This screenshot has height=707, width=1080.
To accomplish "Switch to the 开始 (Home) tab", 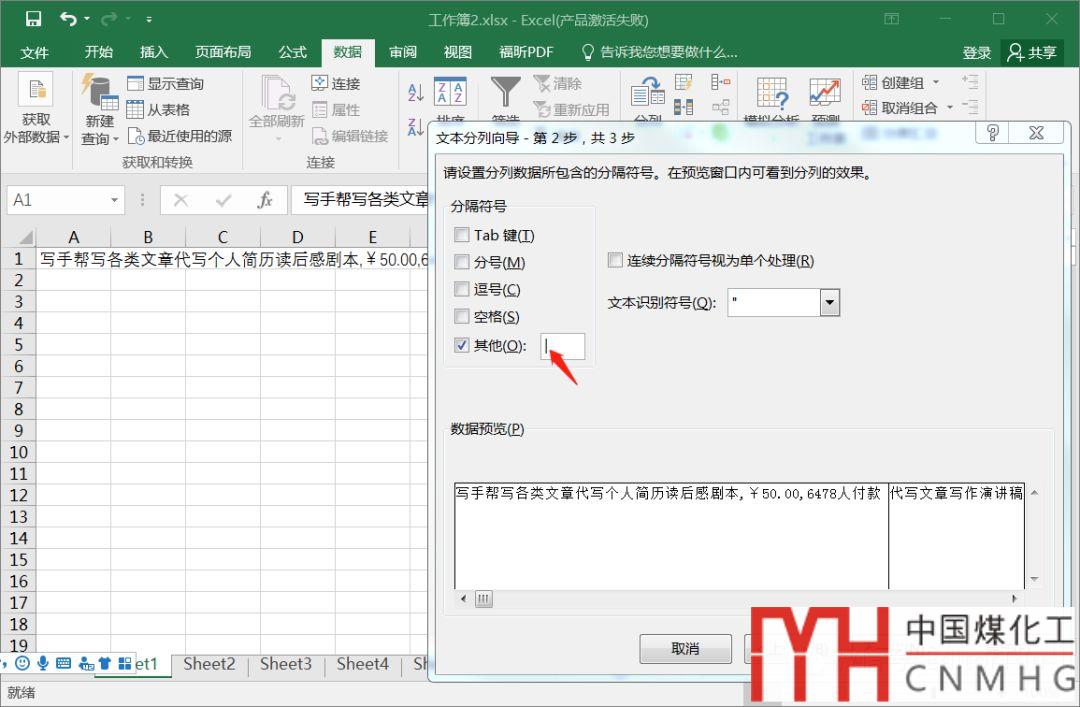I will coord(98,52).
